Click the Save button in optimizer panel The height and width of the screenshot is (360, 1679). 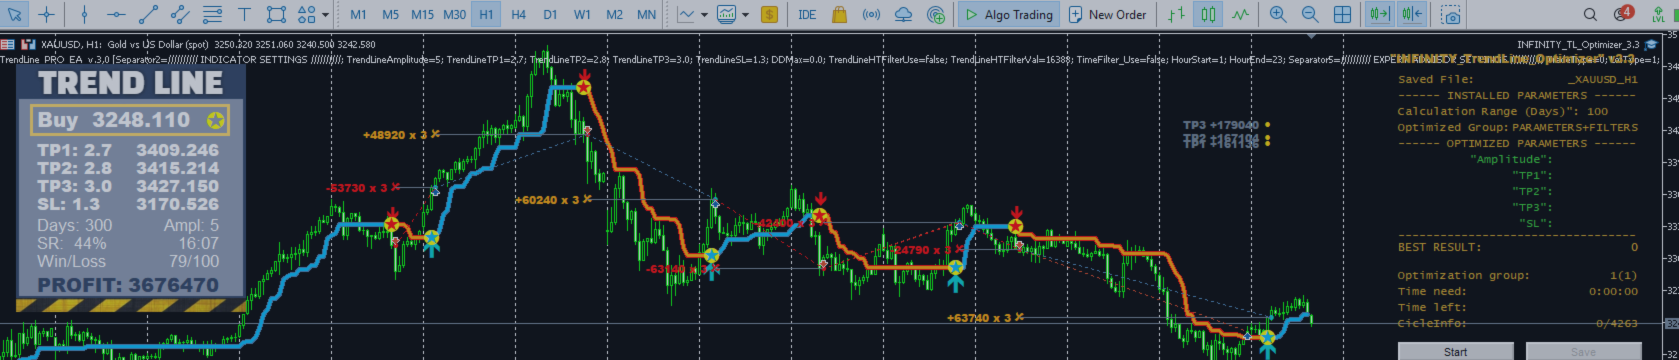click(x=1583, y=351)
